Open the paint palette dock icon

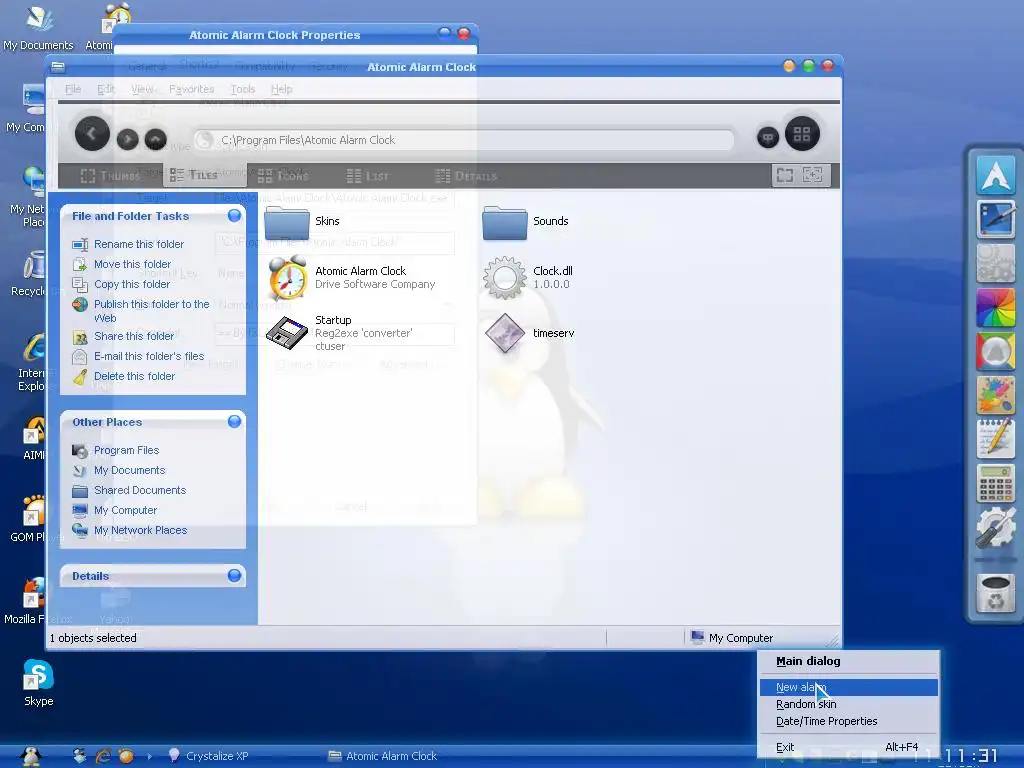point(996,395)
